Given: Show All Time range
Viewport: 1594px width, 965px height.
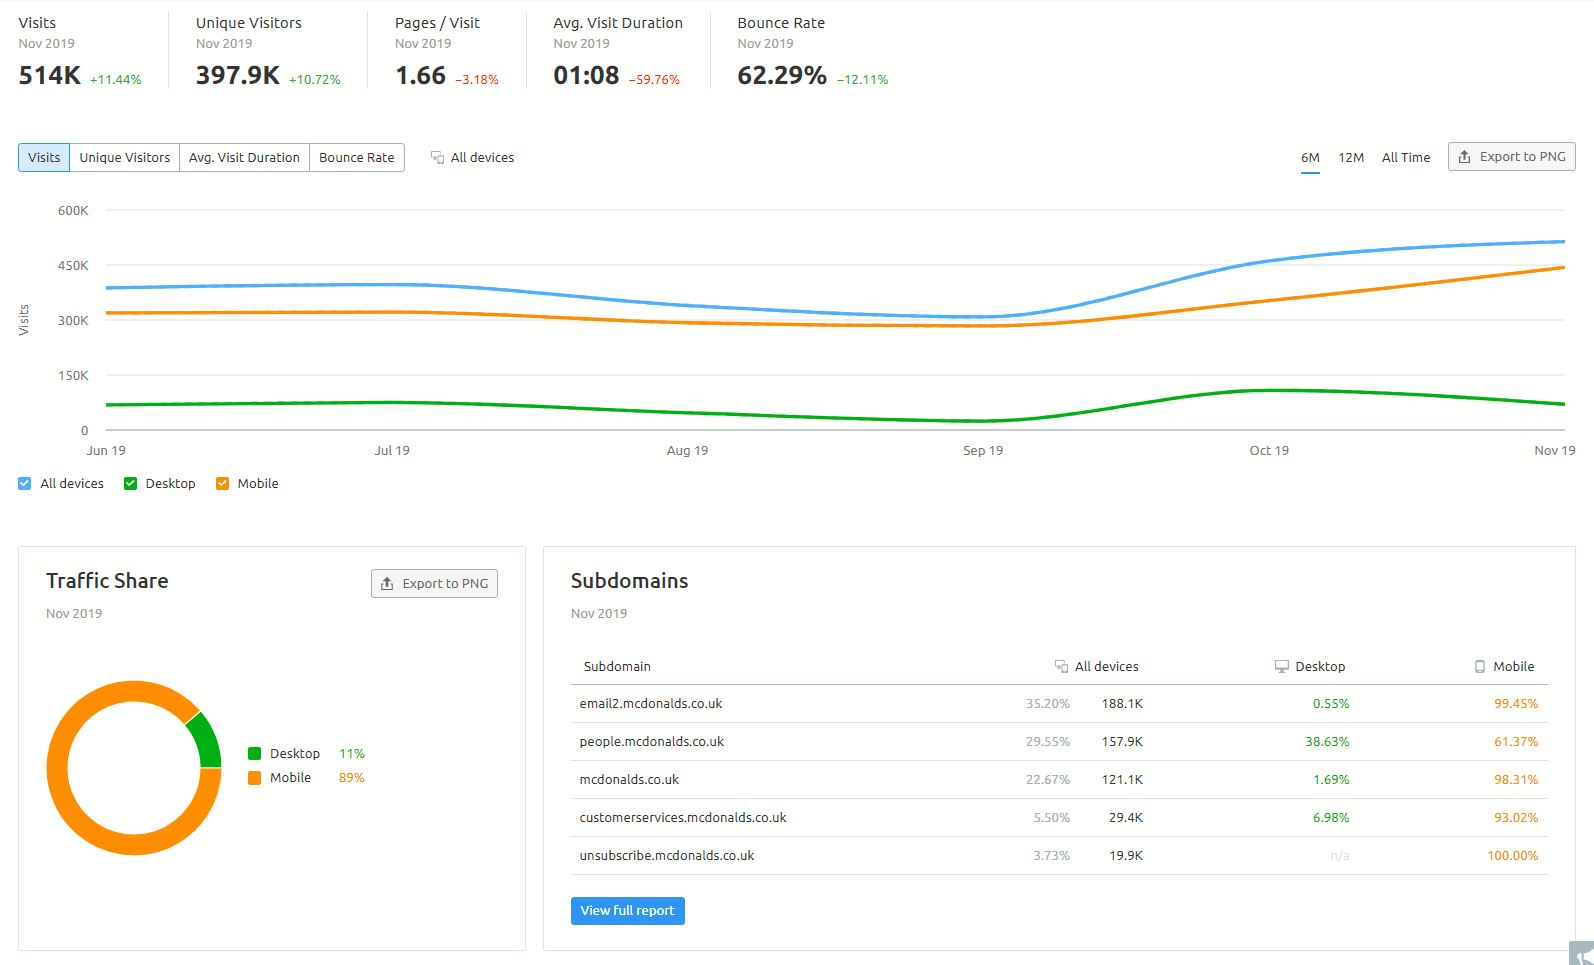Looking at the screenshot, I should (1406, 158).
